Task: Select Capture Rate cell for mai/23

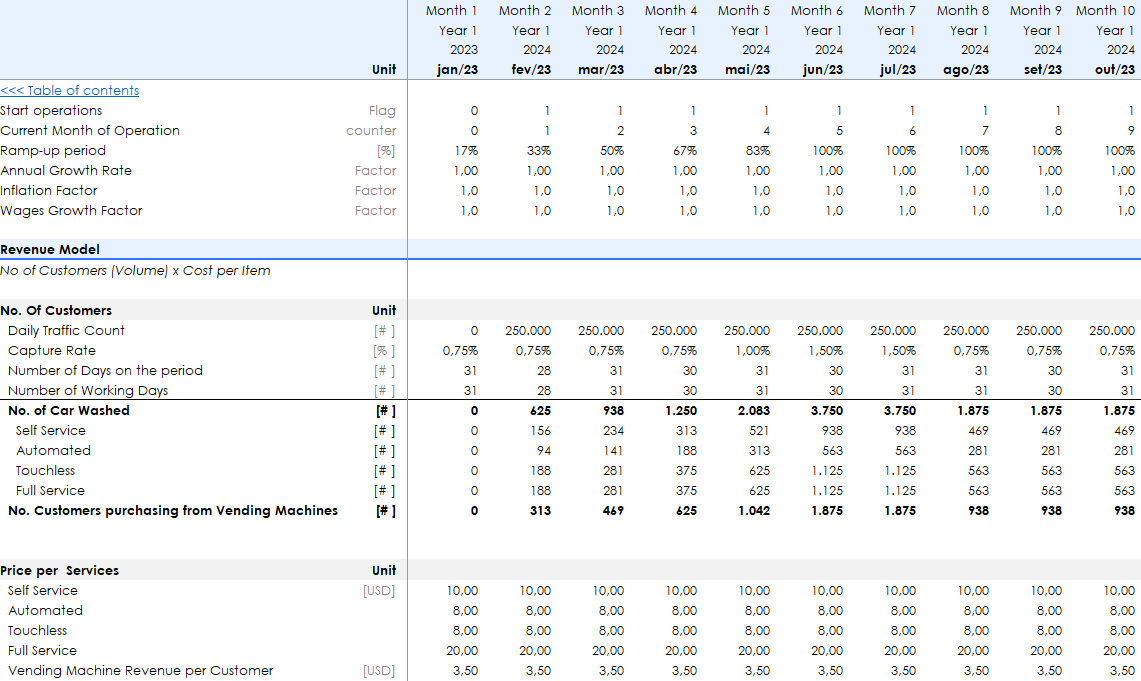Action: (752, 350)
